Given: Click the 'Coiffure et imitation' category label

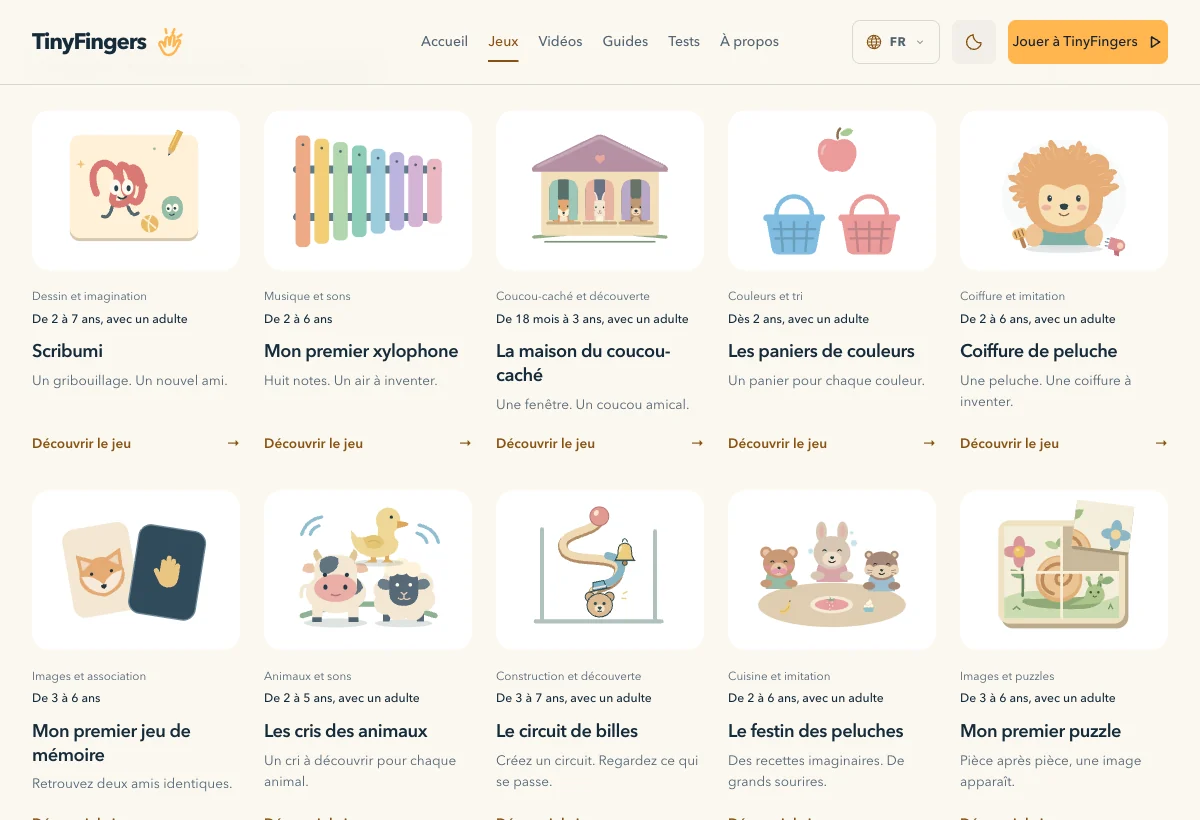Looking at the screenshot, I should coord(1012,296).
